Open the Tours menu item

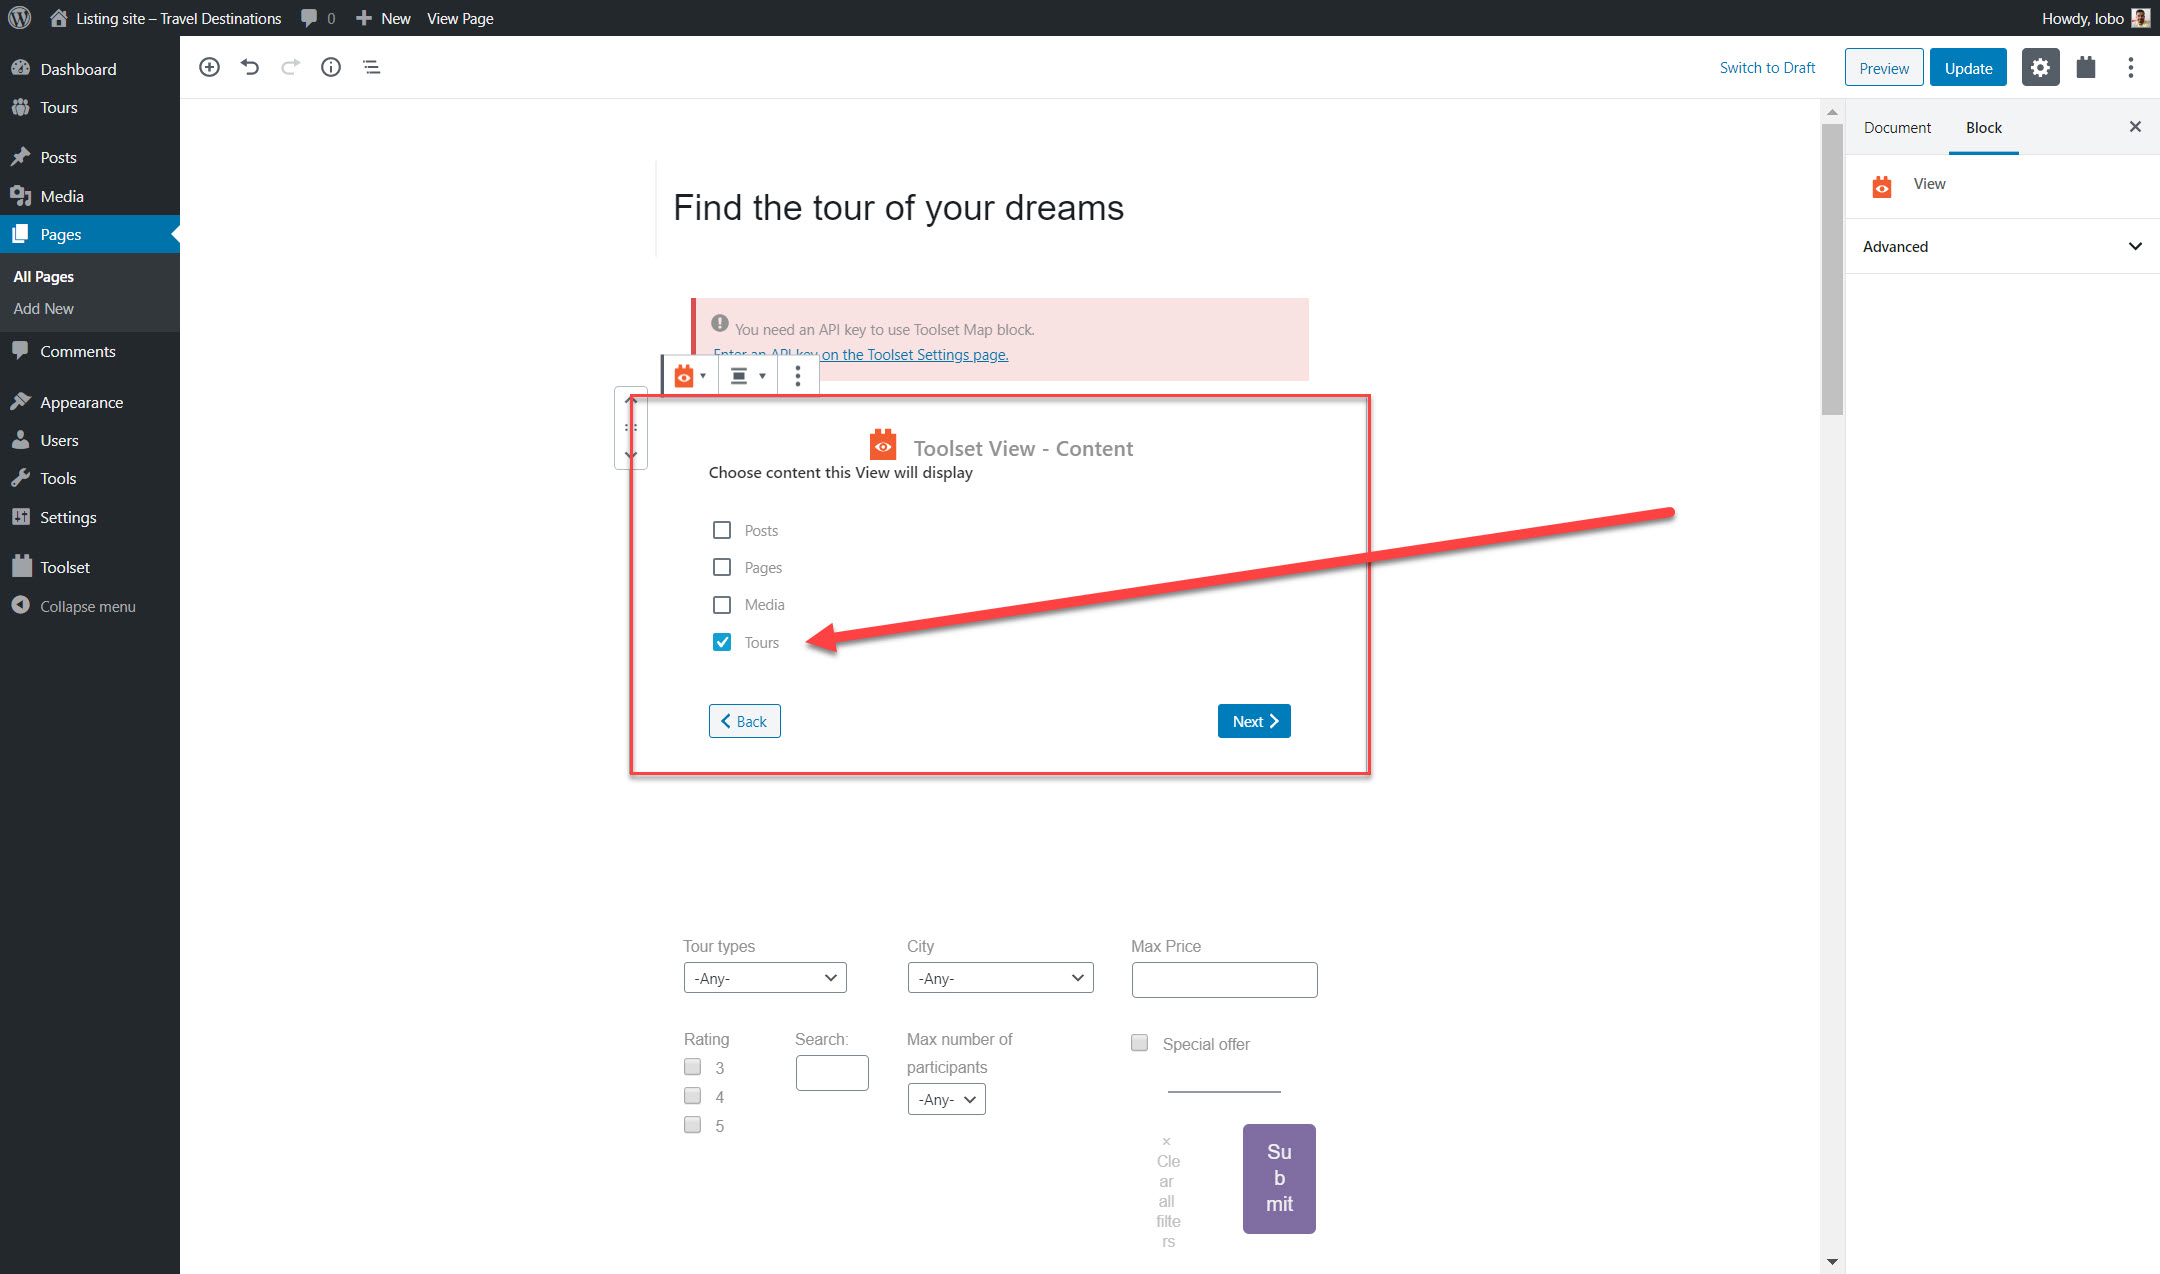click(x=59, y=107)
